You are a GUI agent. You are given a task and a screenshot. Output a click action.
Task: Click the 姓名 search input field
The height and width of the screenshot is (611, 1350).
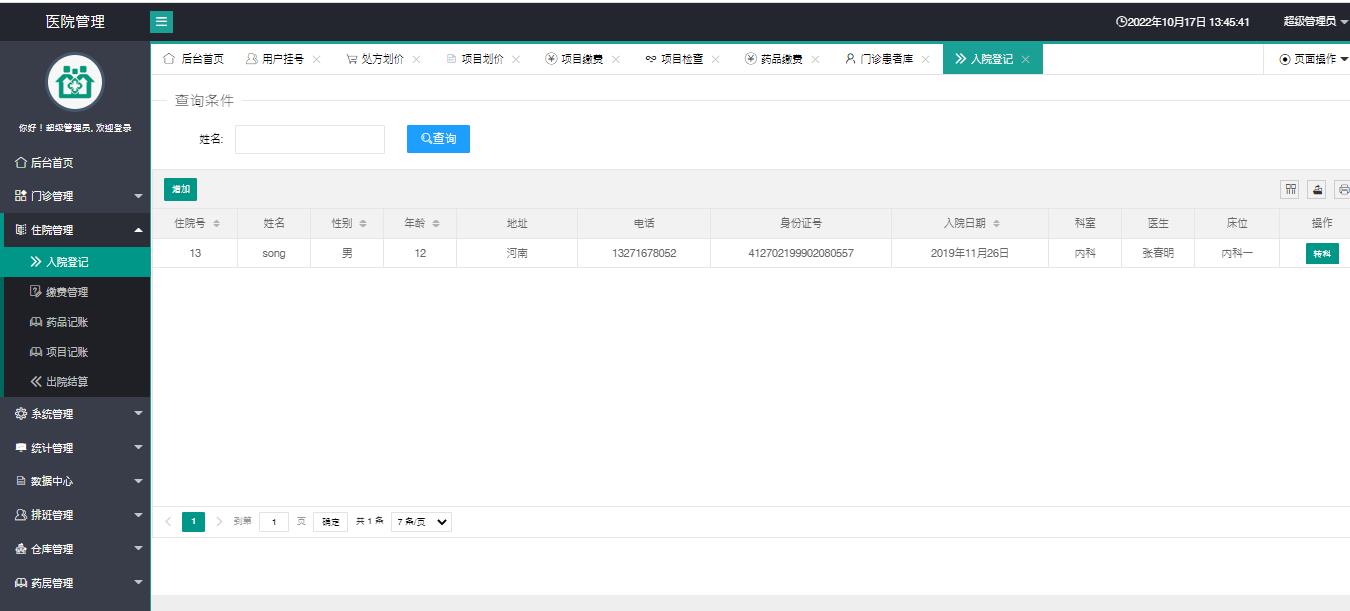pyautogui.click(x=310, y=139)
